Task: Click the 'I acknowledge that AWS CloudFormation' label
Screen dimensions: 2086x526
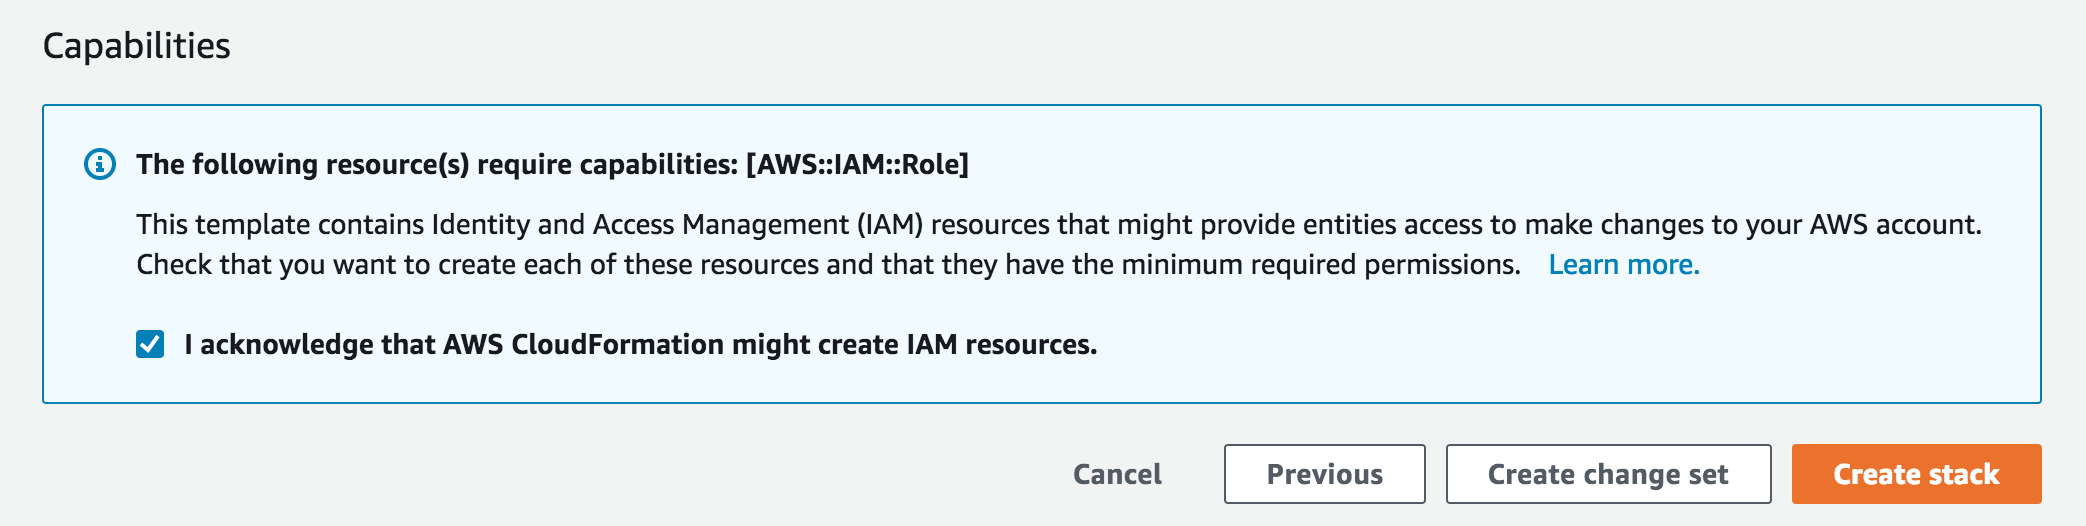Action: pyautogui.click(x=640, y=345)
